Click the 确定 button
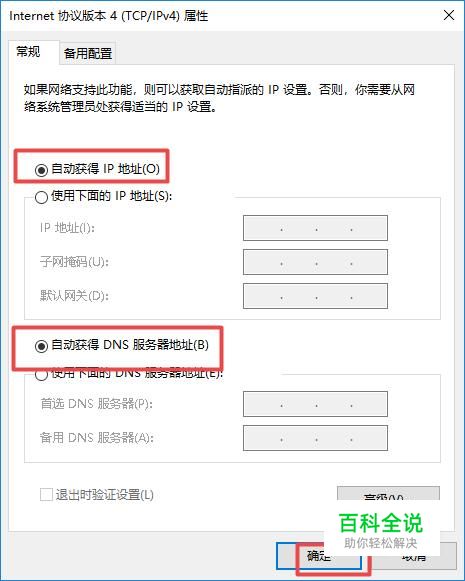The width and height of the screenshot is (465, 581). click(x=319, y=556)
